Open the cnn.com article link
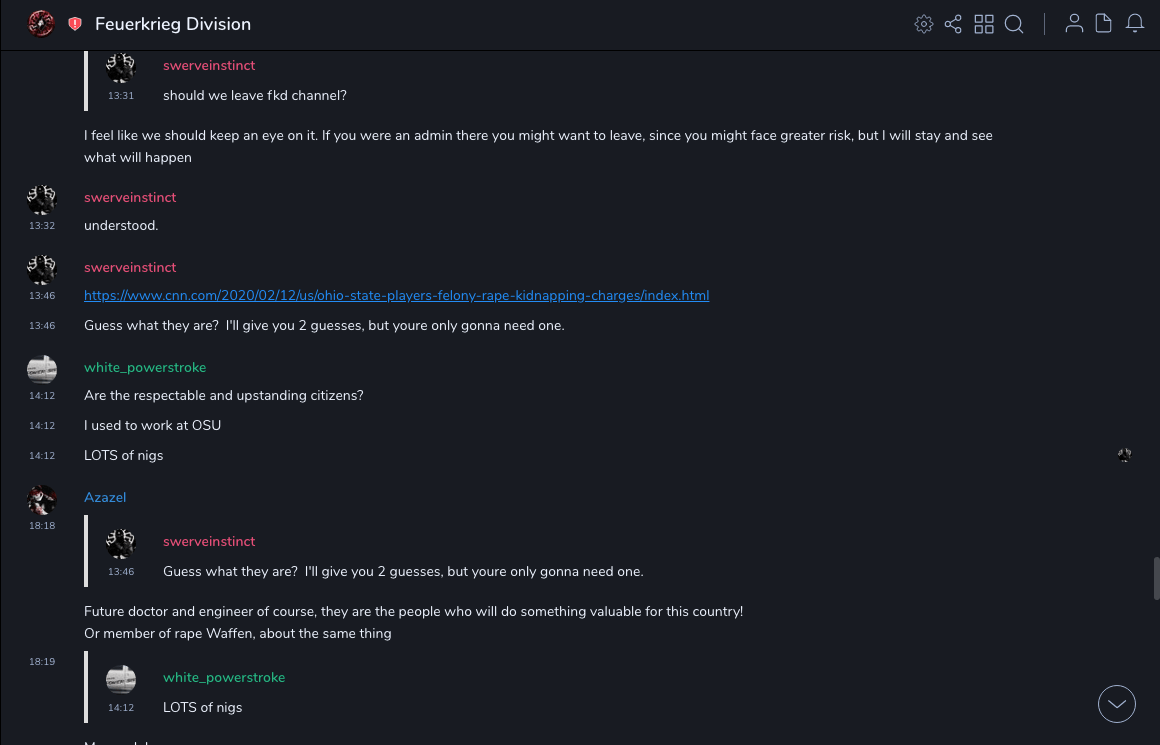Image resolution: width=1160 pixels, height=745 pixels. [x=396, y=296]
